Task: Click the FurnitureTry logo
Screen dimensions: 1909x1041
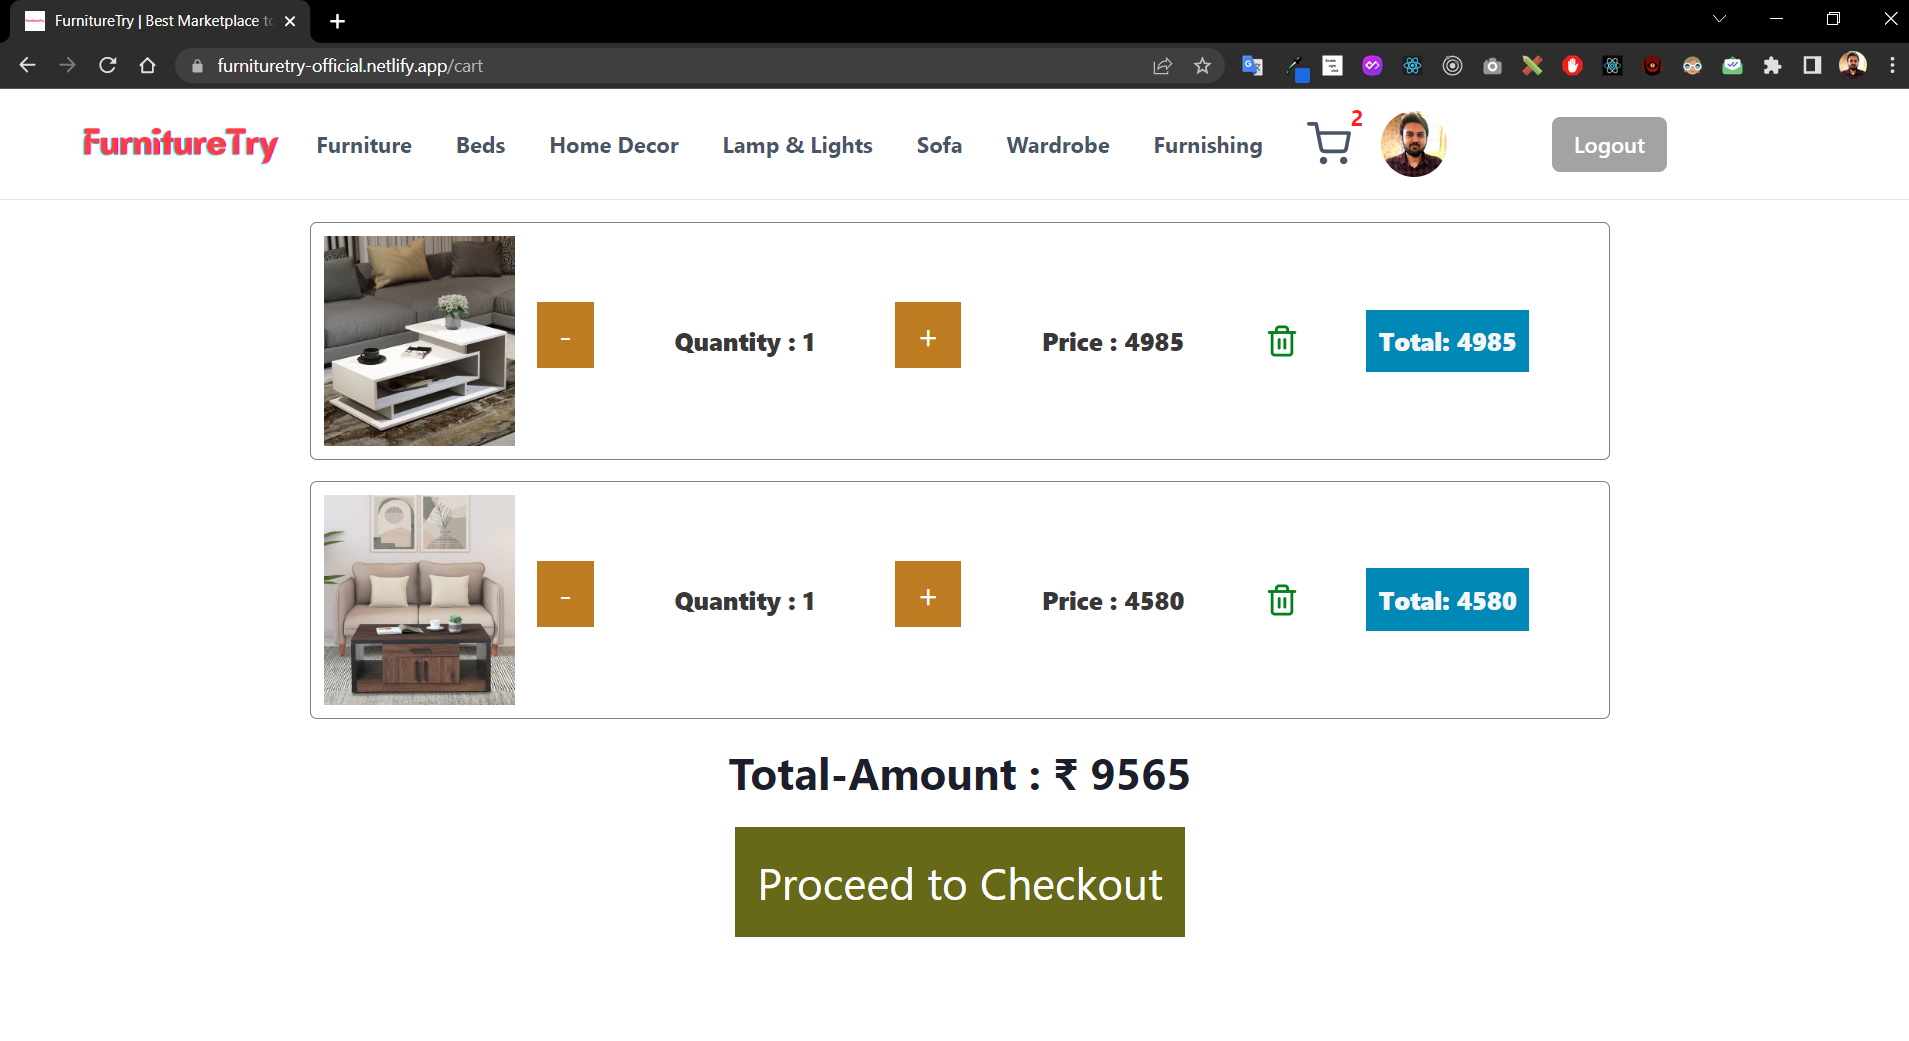Action: tap(180, 143)
